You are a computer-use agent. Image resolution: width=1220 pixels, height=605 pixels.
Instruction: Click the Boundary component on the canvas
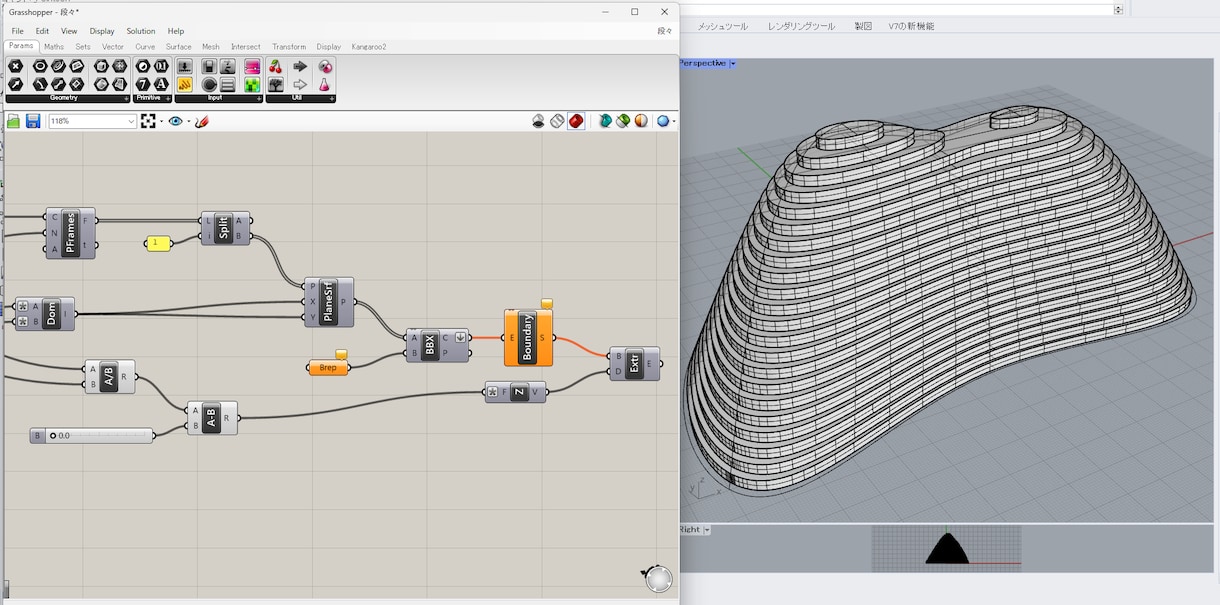(528, 337)
